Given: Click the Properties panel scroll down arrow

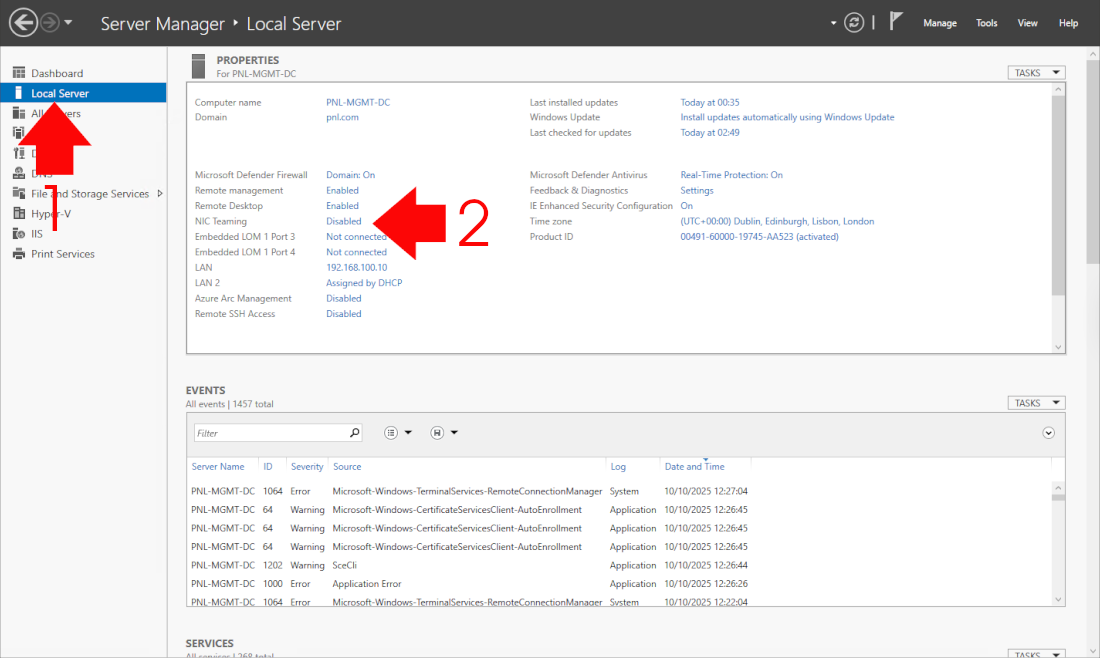Looking at the screenshot, I should (1059, 347).
